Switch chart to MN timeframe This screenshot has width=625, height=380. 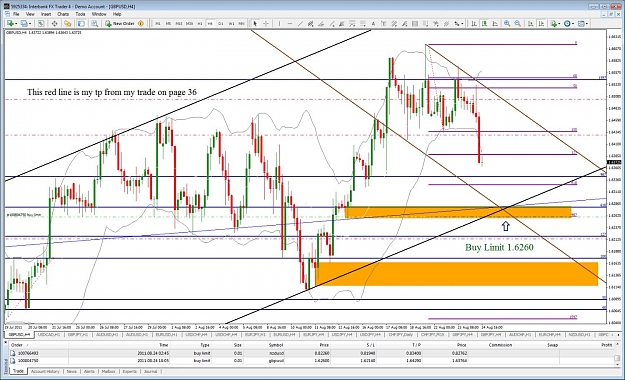pos(242,24)
